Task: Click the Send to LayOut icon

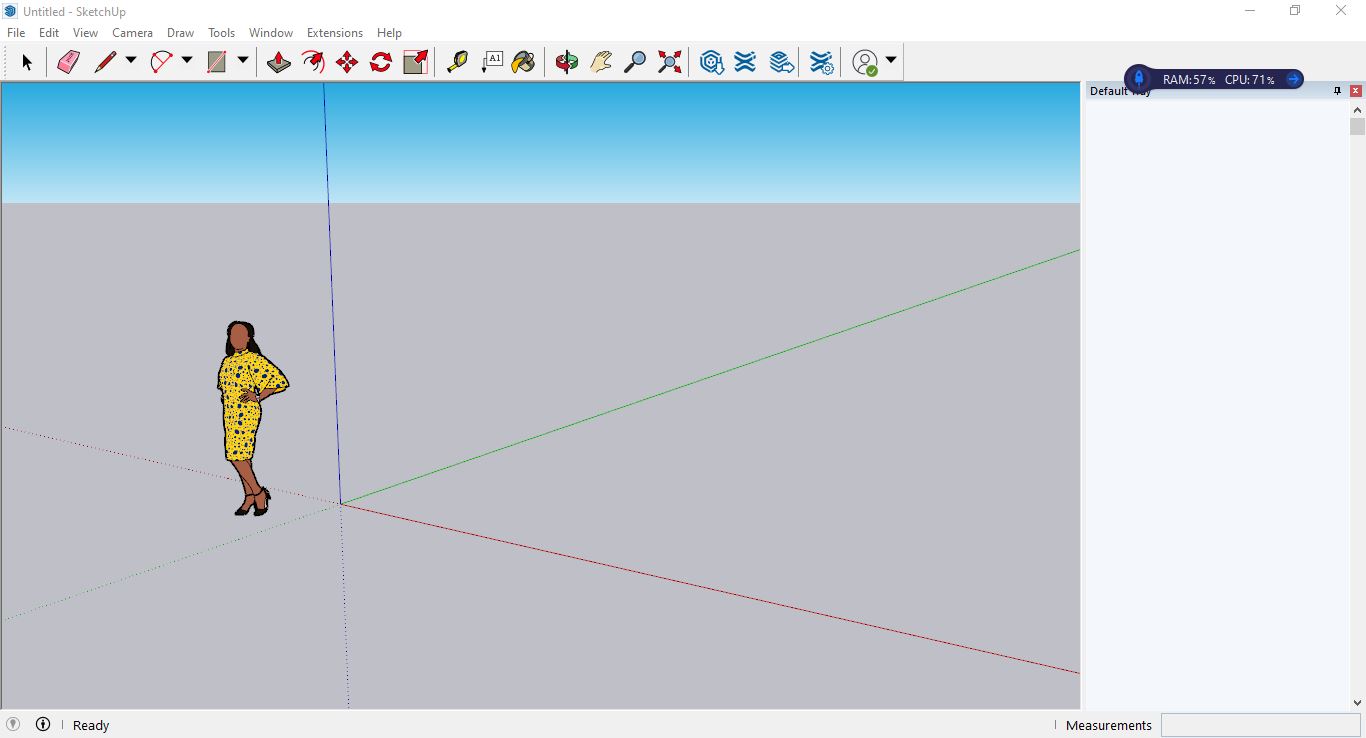Action: point(781,62)
